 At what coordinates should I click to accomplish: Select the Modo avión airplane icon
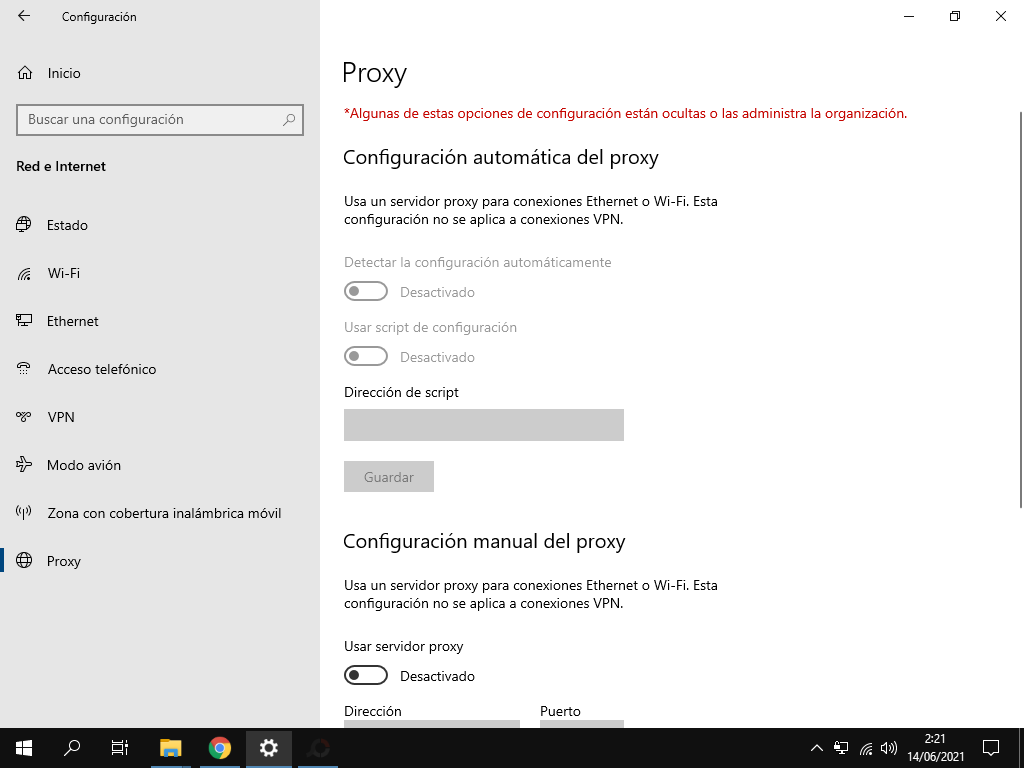pos(24,464)
